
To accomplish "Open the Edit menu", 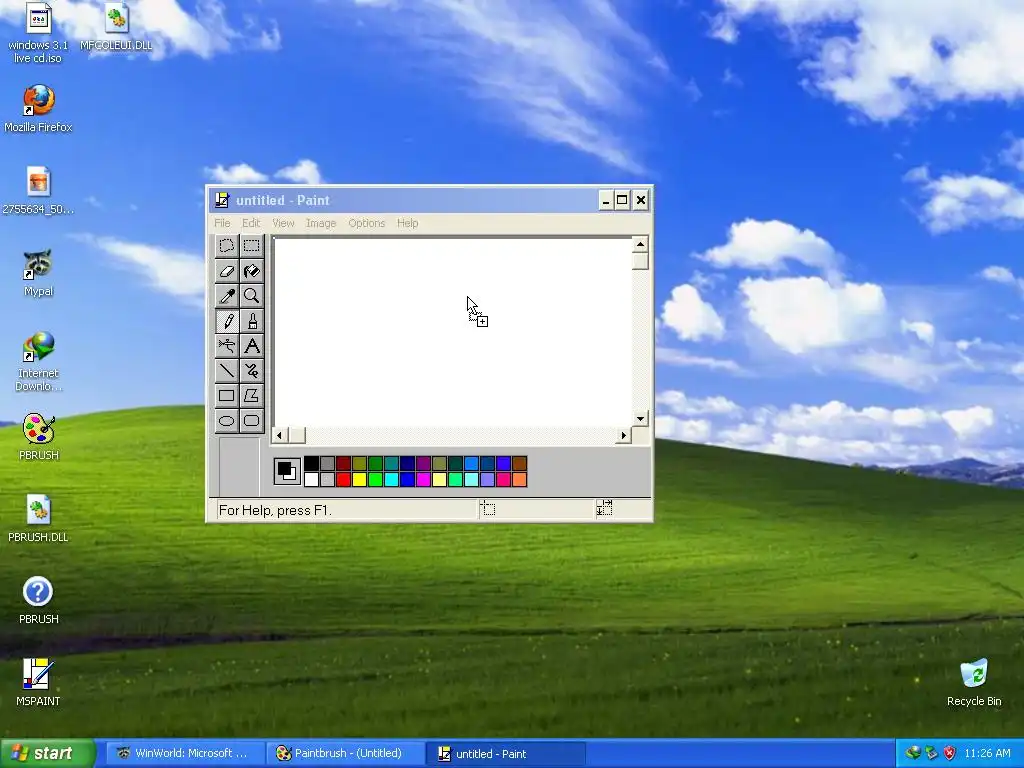I will click(x=251, y=223).
